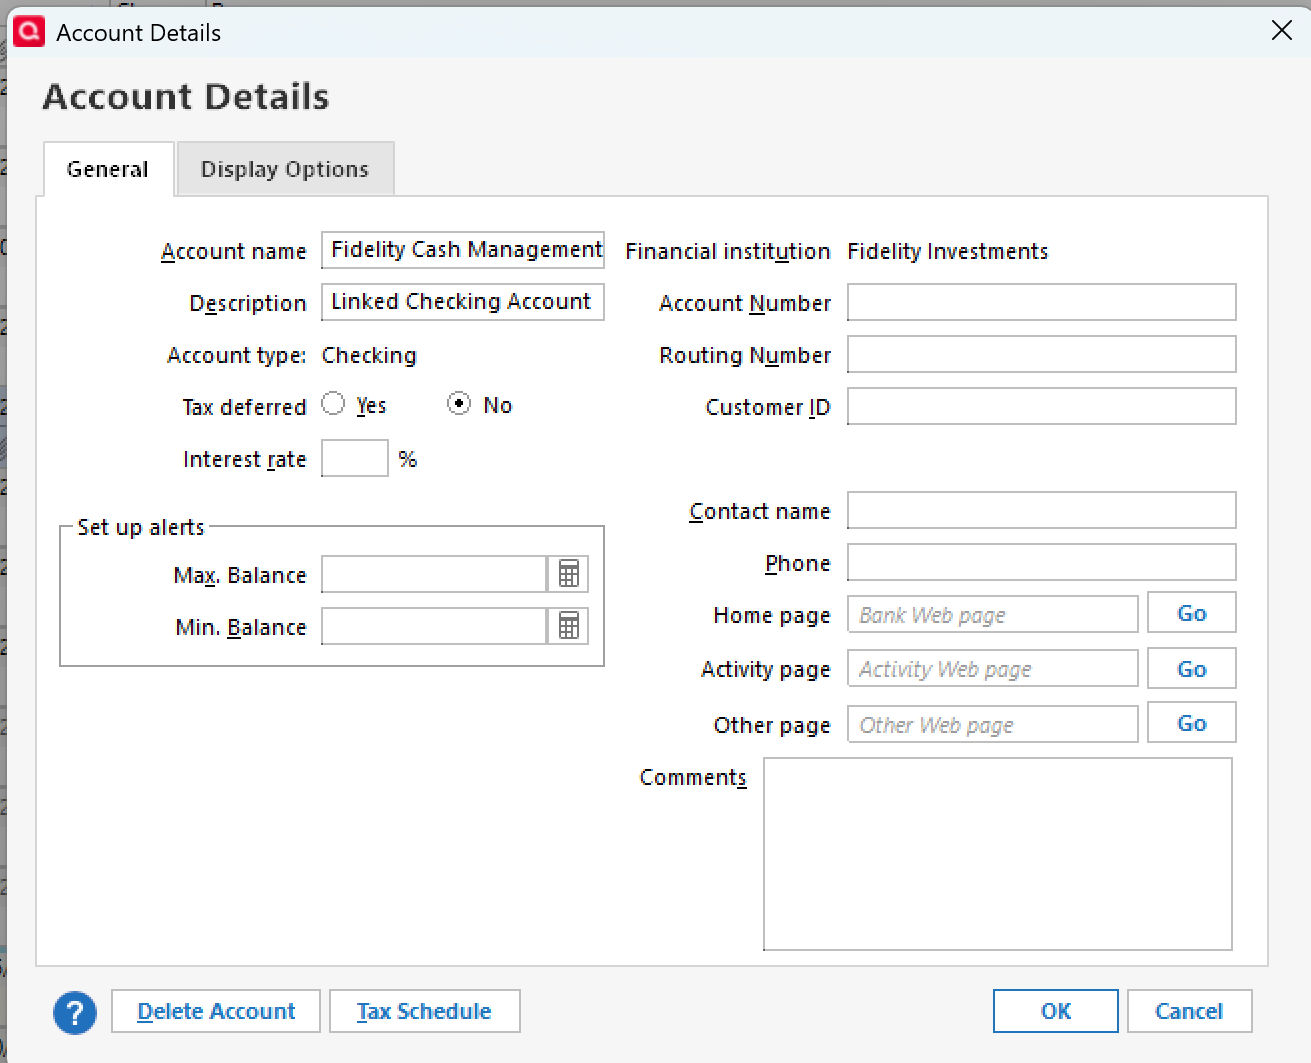Click the Home page Bank Web page field
1311x1063 pixels.
point(993,614)
